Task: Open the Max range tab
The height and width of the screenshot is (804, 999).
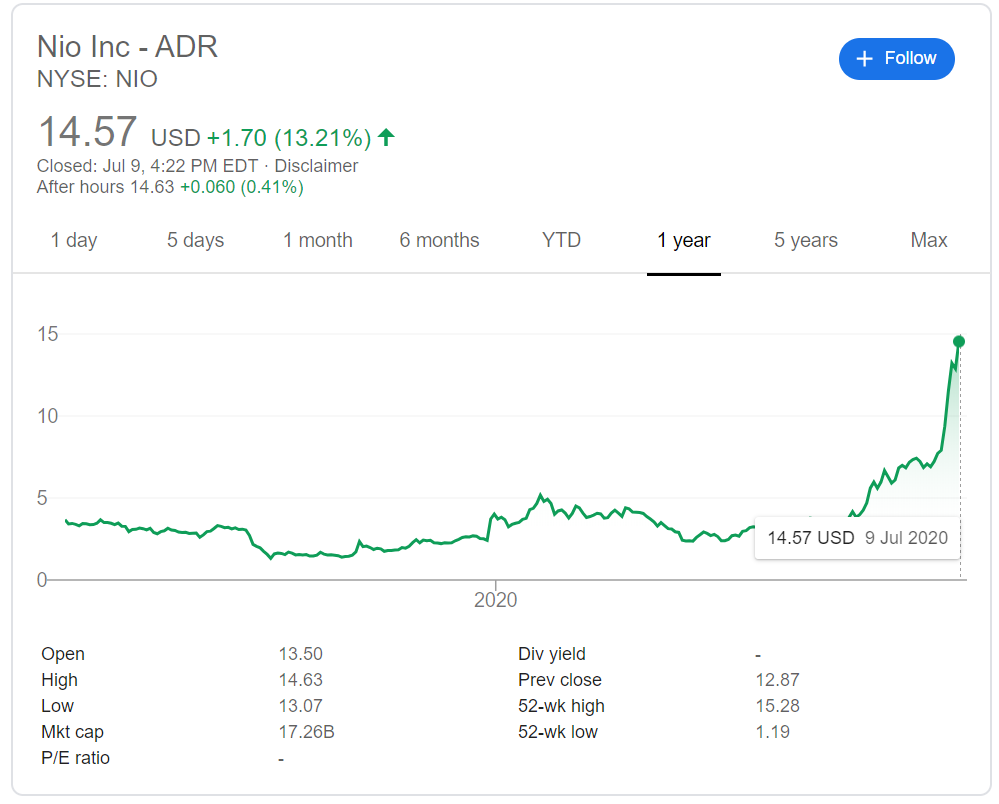Action: (928, 240)
